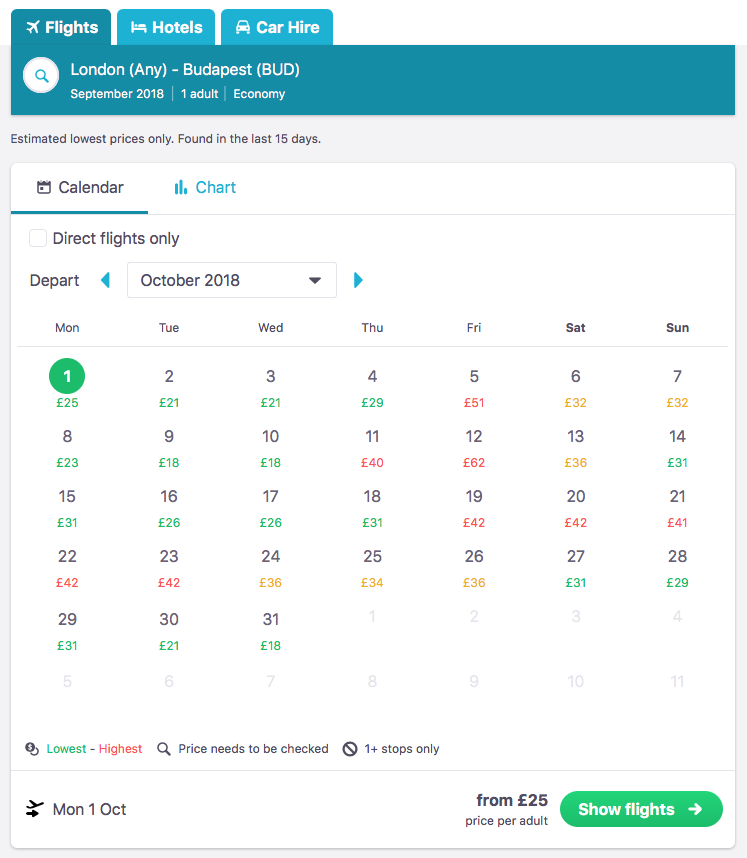
Task: Click the 1+ stops only prohibition icon
Action: tap(347, 748)
